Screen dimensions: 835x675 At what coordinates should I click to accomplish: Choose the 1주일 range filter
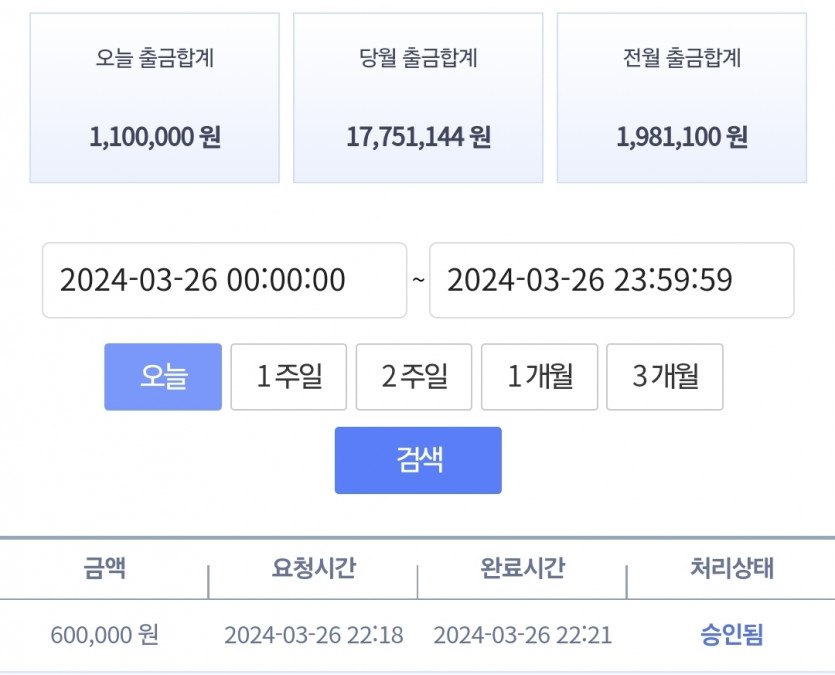289,377
